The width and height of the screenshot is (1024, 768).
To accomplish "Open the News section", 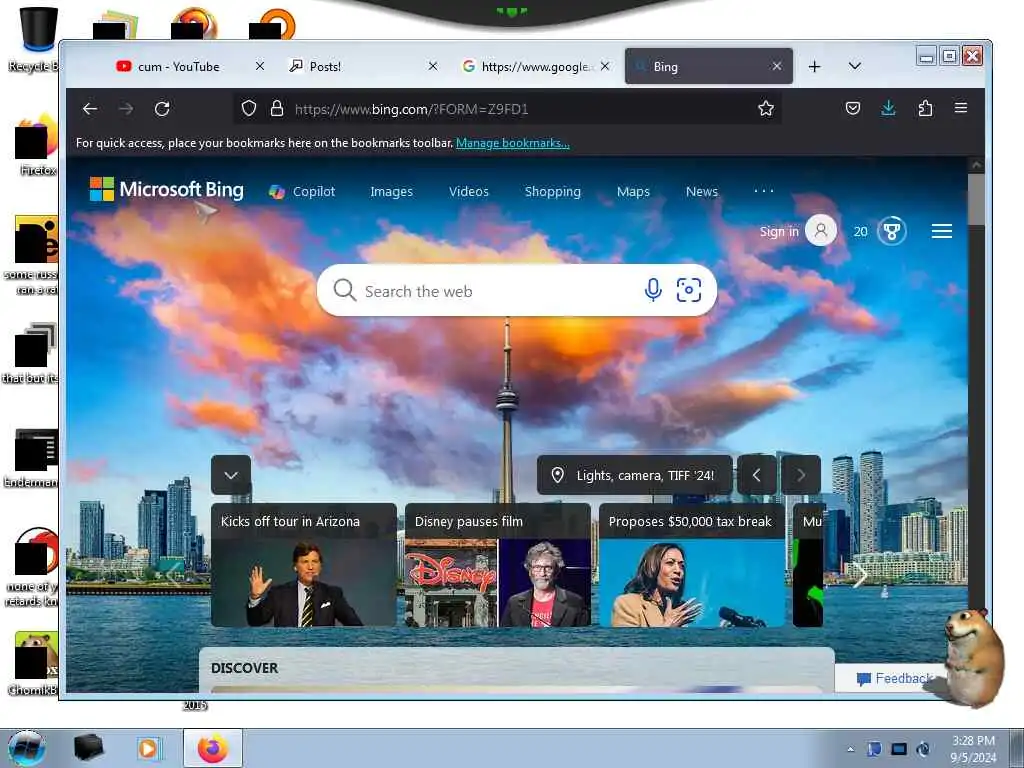I will pyautogui.click(x=701, y=192).
